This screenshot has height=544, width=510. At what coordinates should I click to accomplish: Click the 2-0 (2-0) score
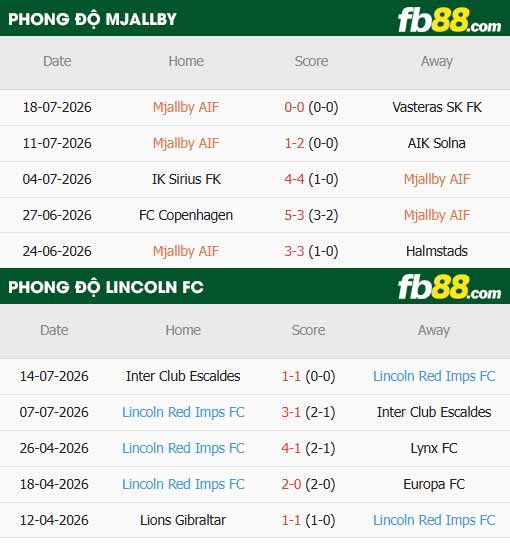[308, 484]
